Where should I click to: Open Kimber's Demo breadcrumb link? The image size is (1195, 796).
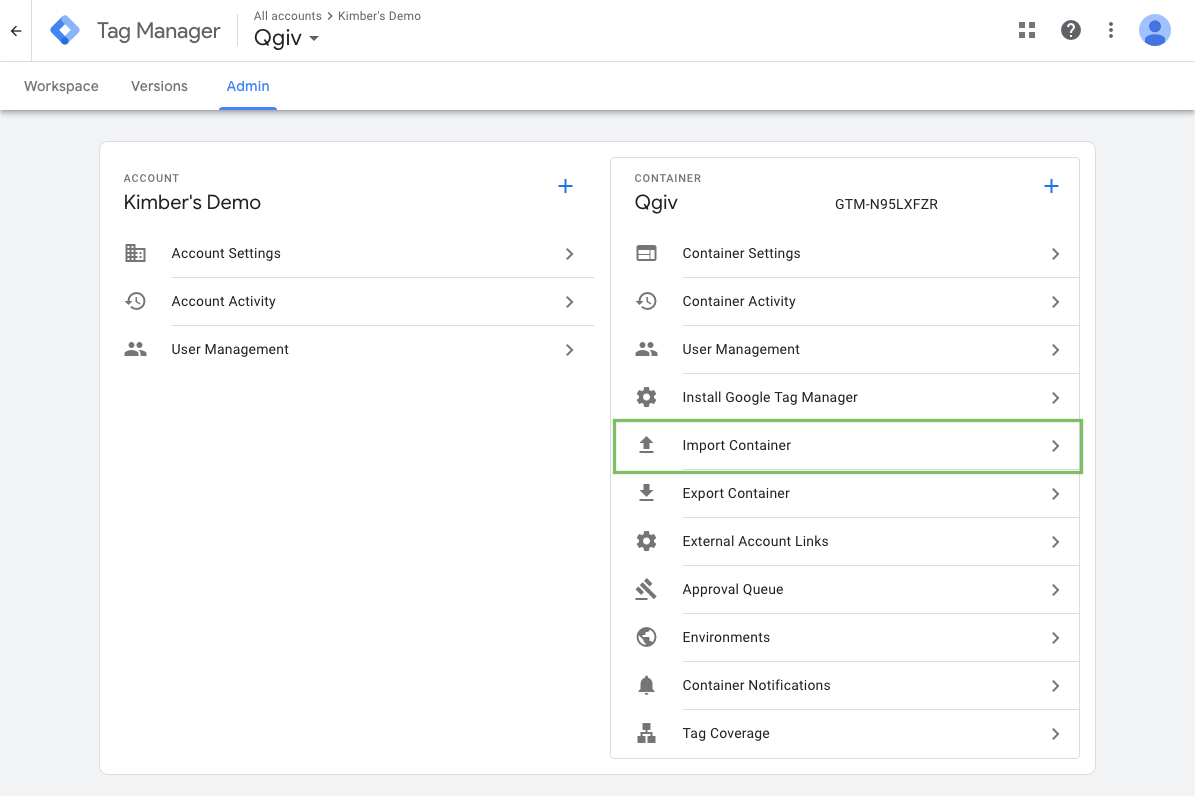[x=379, y=16]
